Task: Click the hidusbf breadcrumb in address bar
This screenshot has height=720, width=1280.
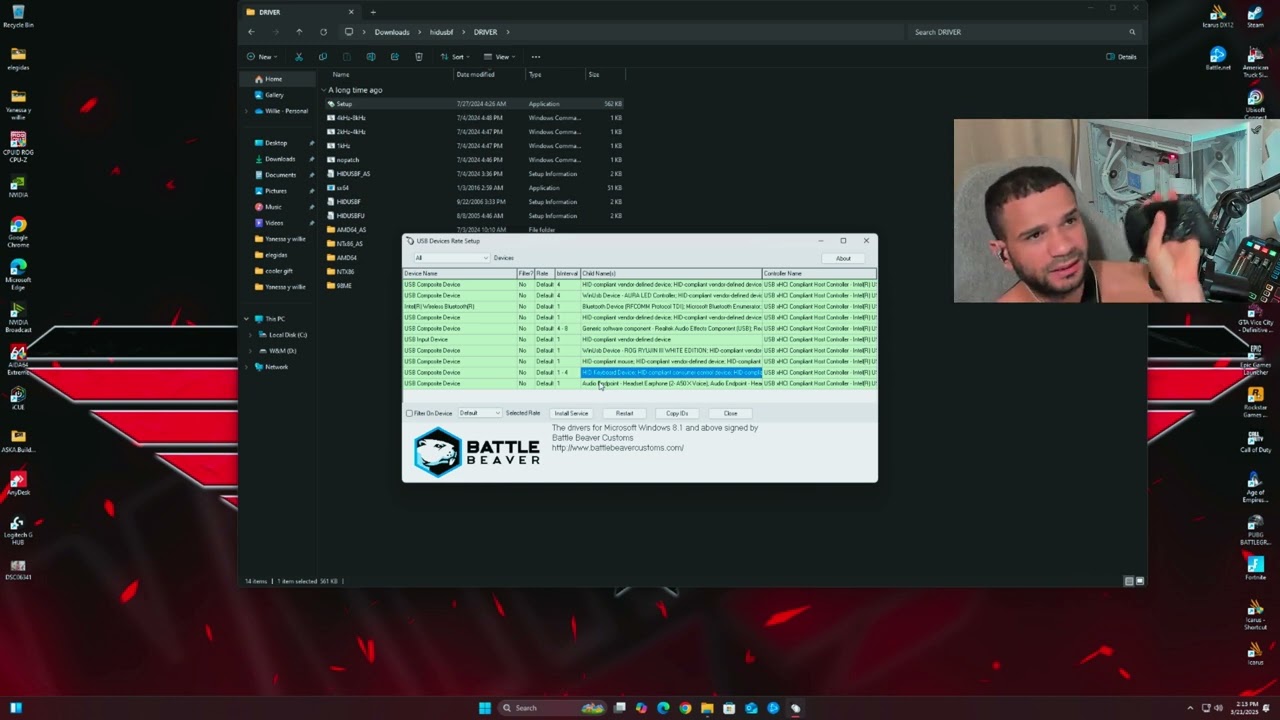Action: (x=442, y=32)
